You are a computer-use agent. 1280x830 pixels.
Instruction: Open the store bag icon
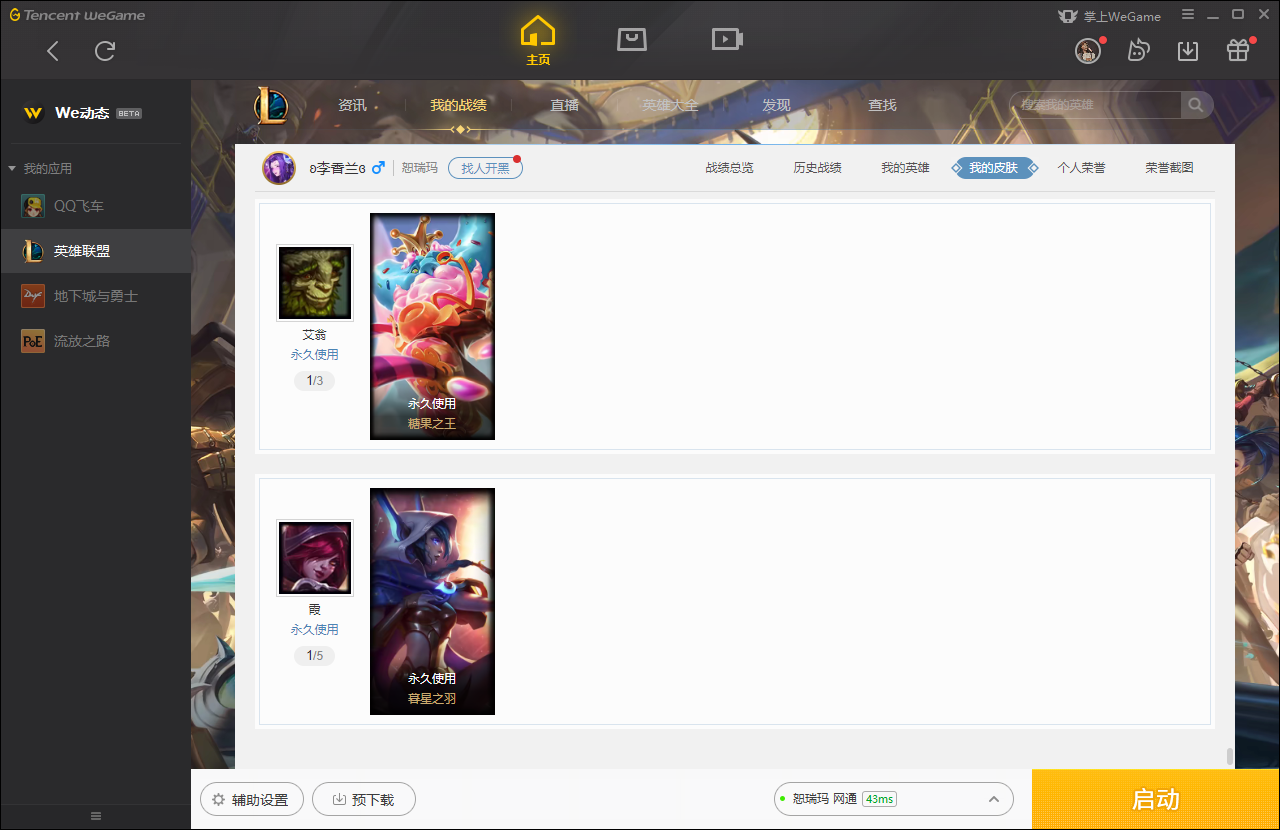click(x=632, y=39)
